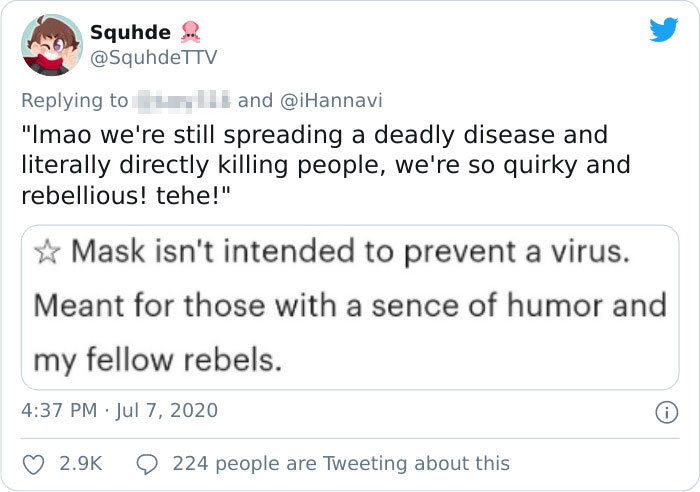Click the "my fellow rebels" line
This screenshot has width=700, height=492.
(x=157, y=360)
